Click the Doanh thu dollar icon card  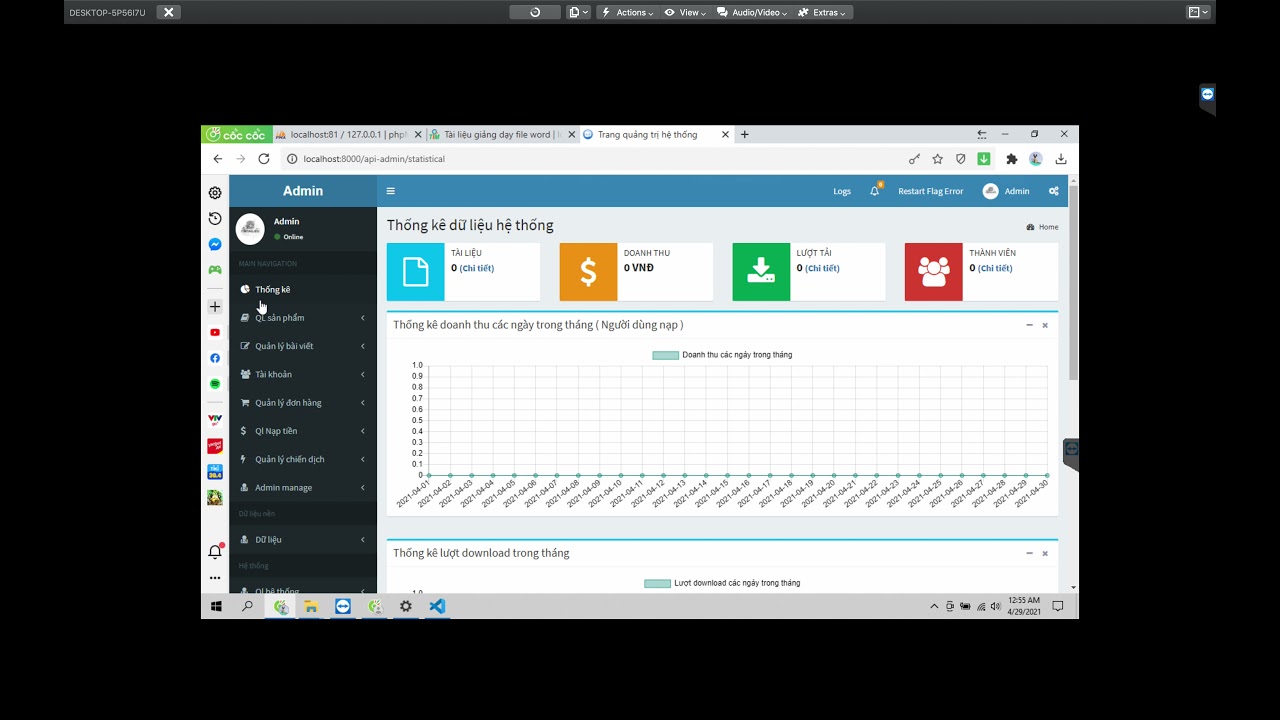click(588, 272)
